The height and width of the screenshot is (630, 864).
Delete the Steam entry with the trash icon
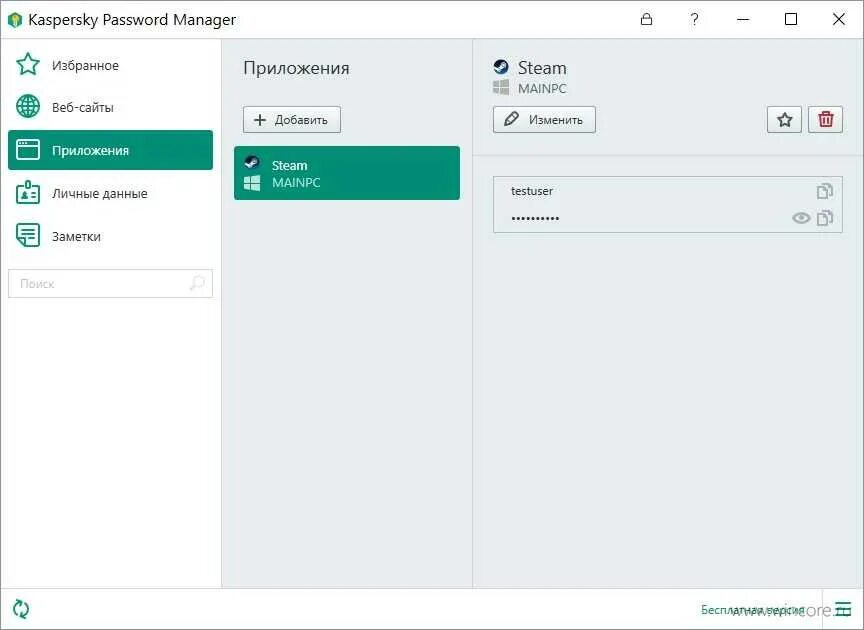[x=825, y=120]
